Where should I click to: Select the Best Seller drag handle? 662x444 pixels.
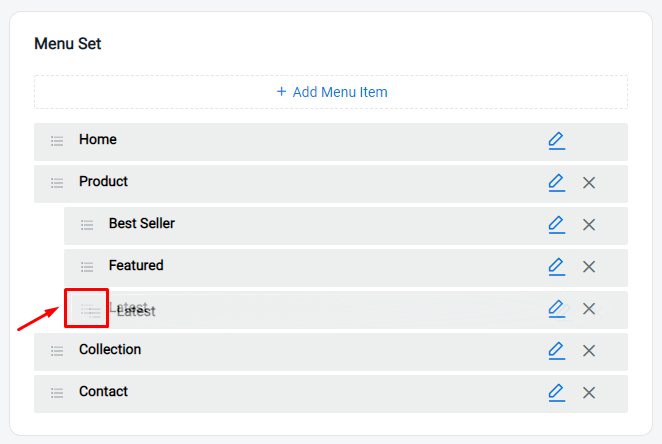coord(87,225)
